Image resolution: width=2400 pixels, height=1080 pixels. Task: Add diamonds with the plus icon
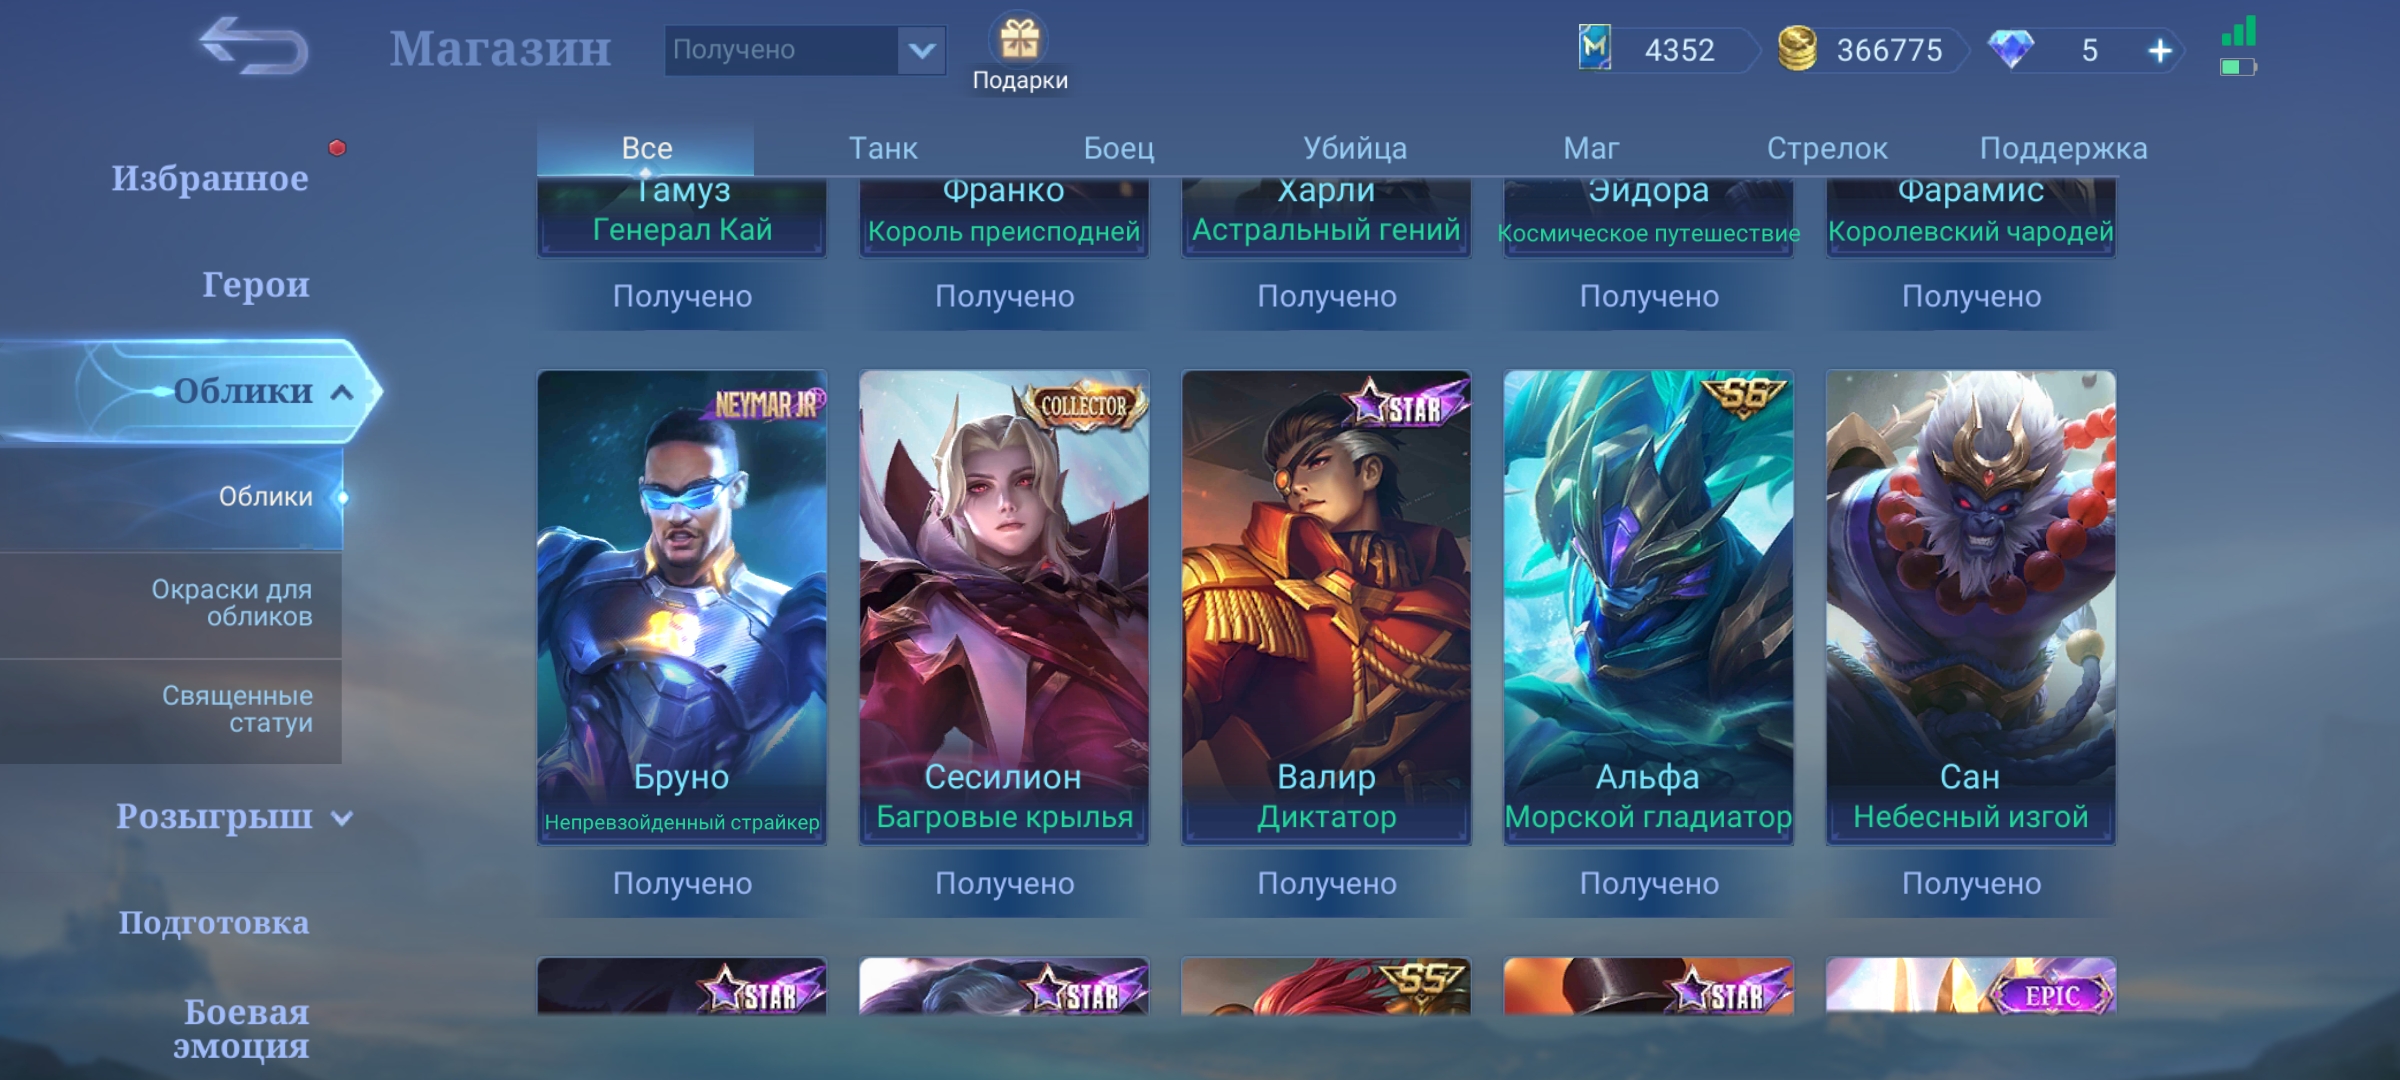2160,50
